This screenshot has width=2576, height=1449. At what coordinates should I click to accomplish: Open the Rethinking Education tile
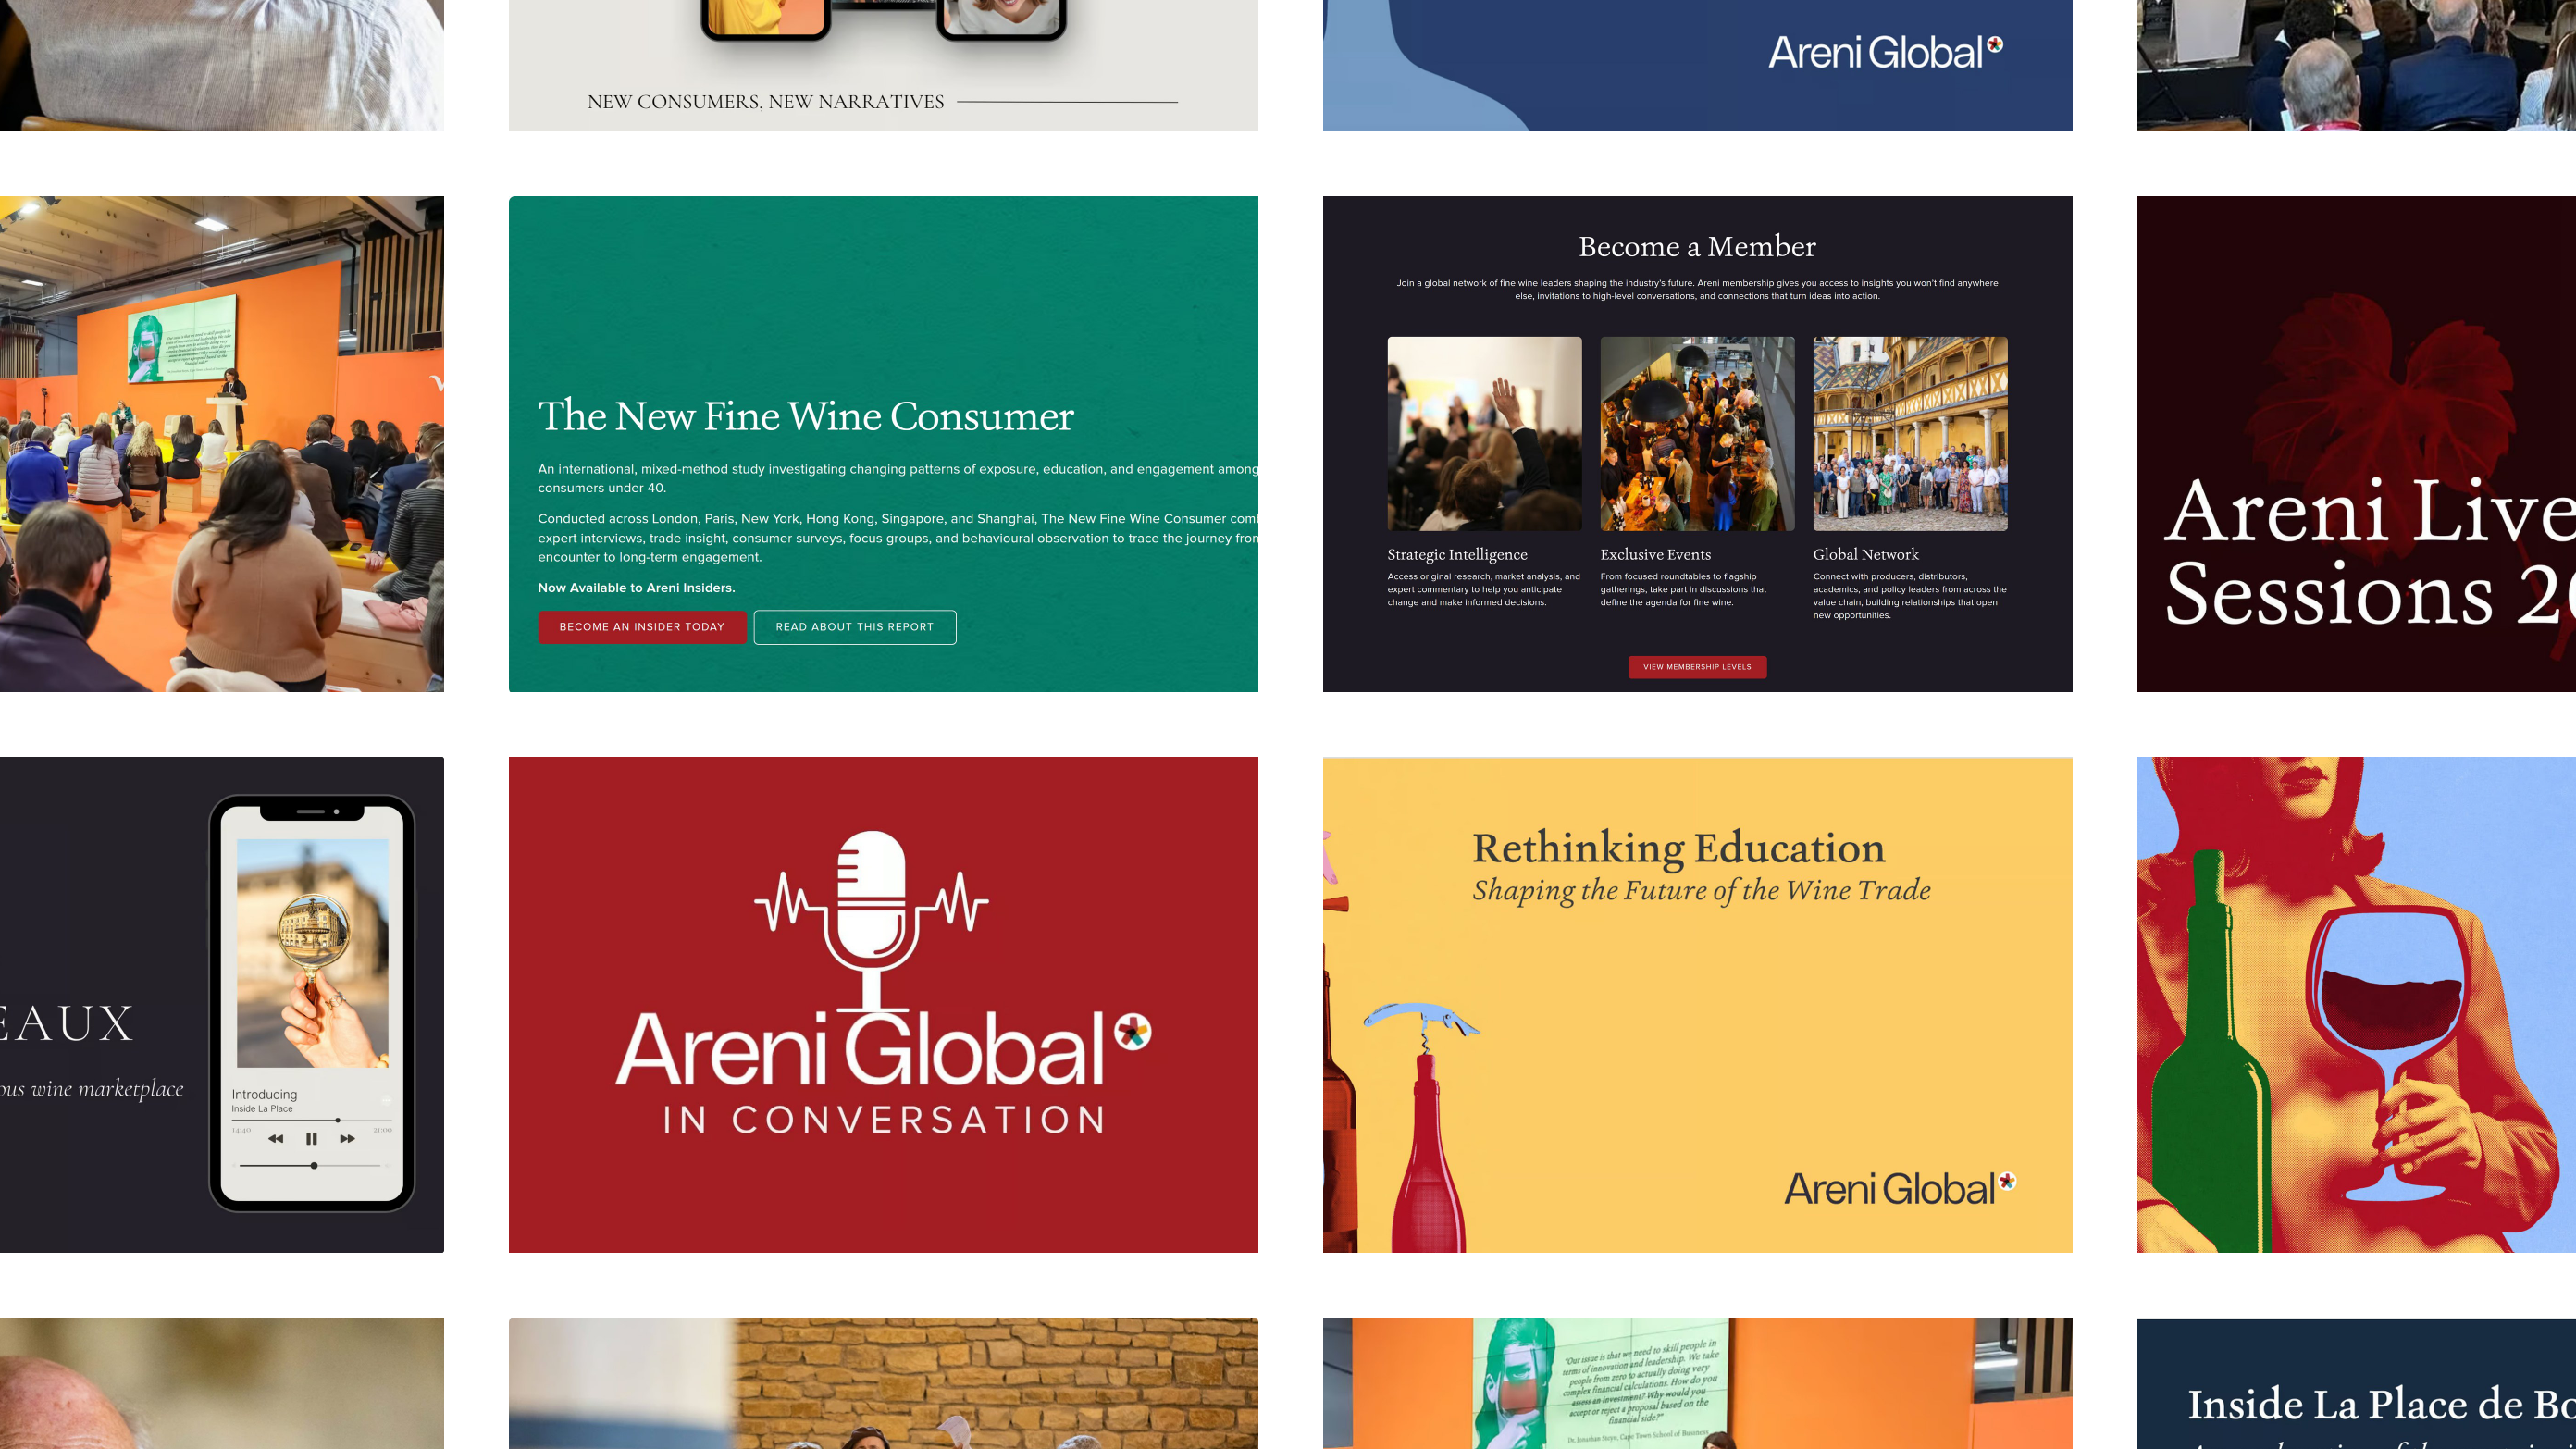[1697, 1004]
